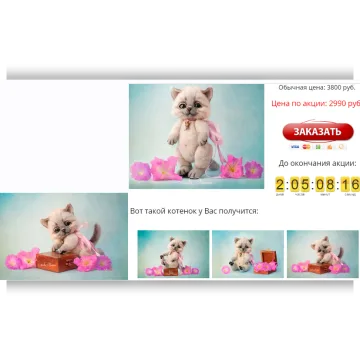Click the MasterCard payment icon
Screen dimensions: 360x360
(306, 147)
